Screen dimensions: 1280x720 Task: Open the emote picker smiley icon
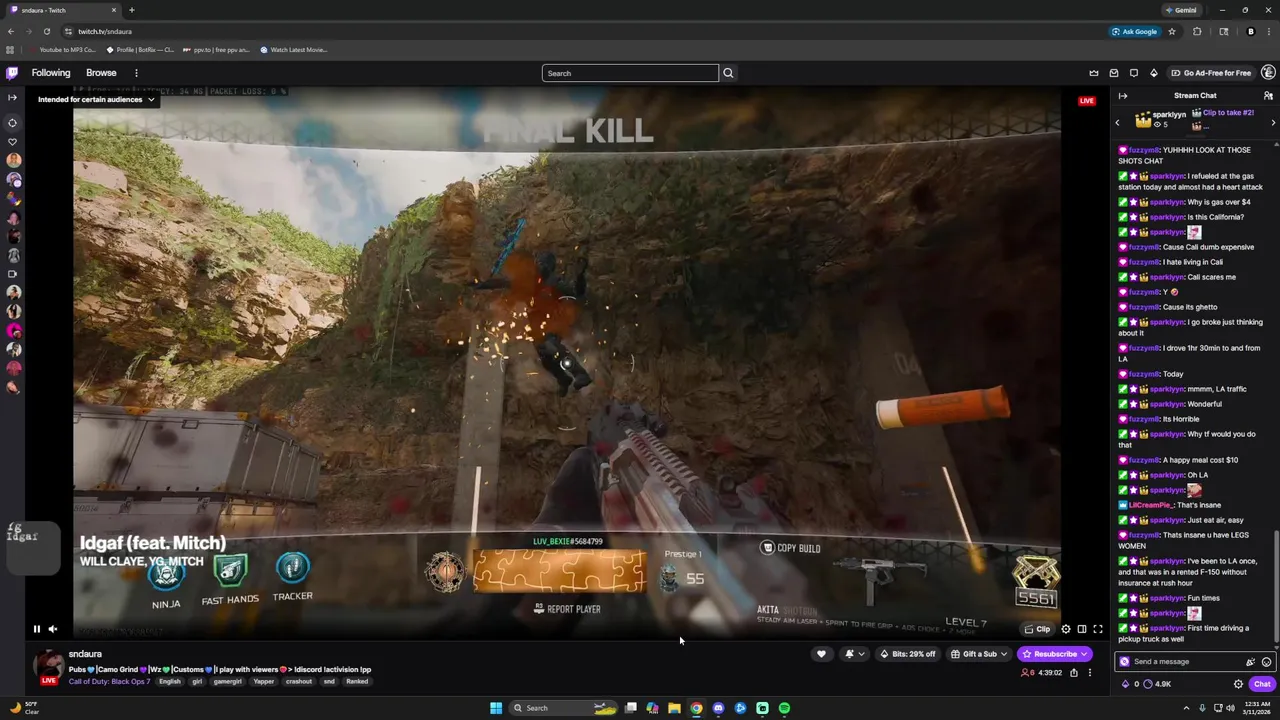pyautogui.click(x=1266, y=662)
